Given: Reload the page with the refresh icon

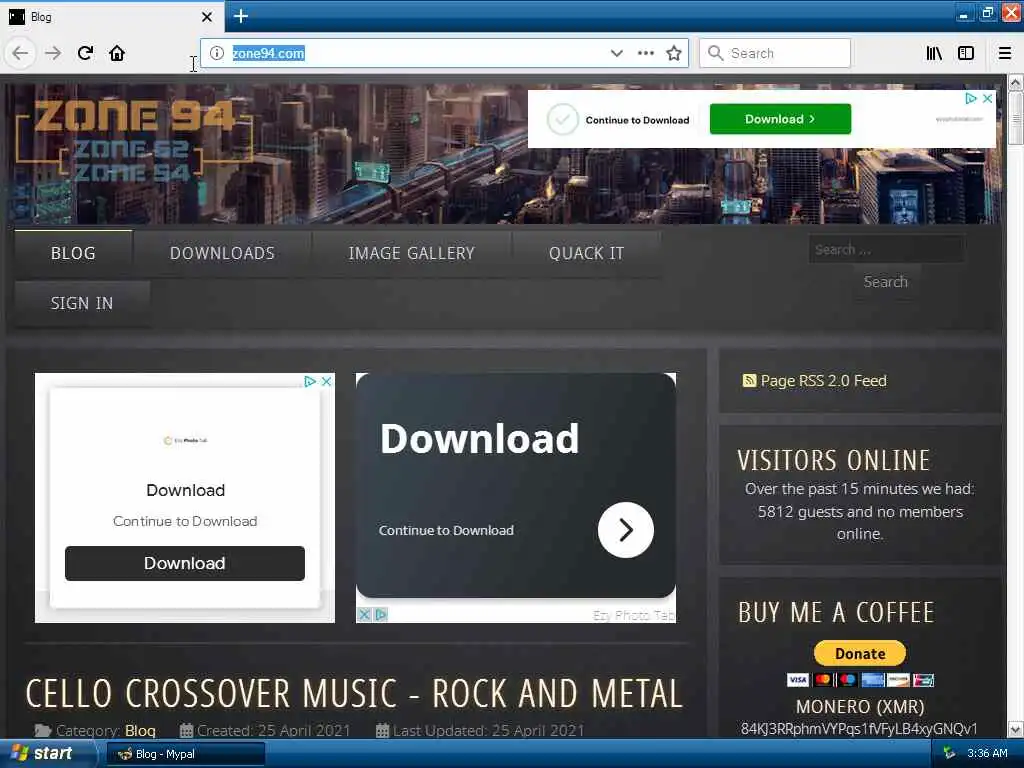Looking at the screenshot, I should (86, 53).
